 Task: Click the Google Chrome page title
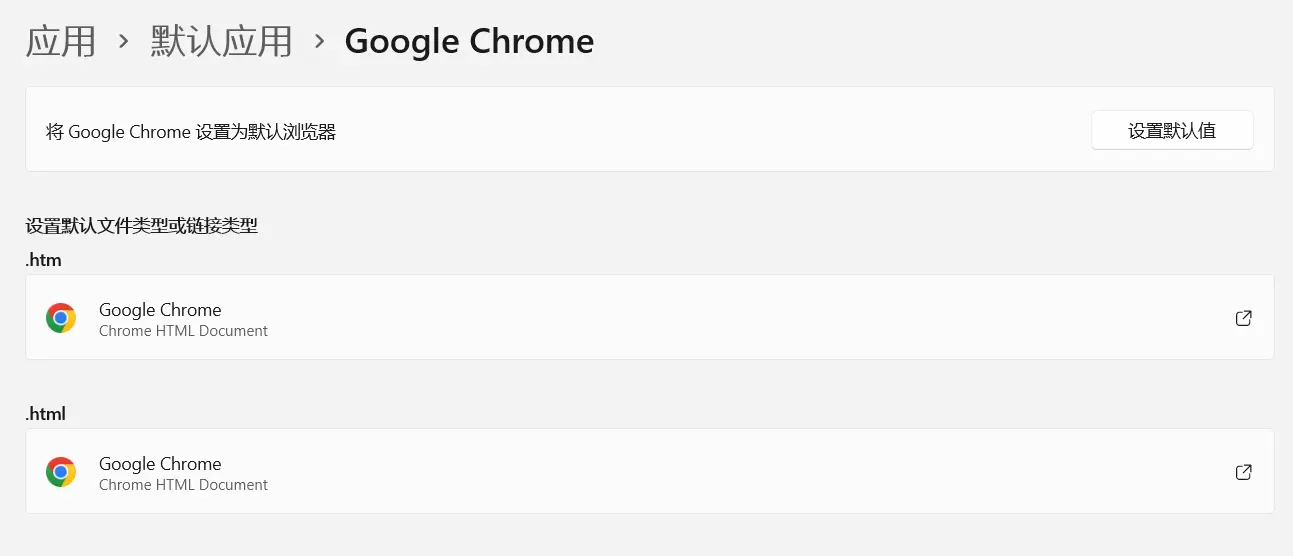point(469,42)
